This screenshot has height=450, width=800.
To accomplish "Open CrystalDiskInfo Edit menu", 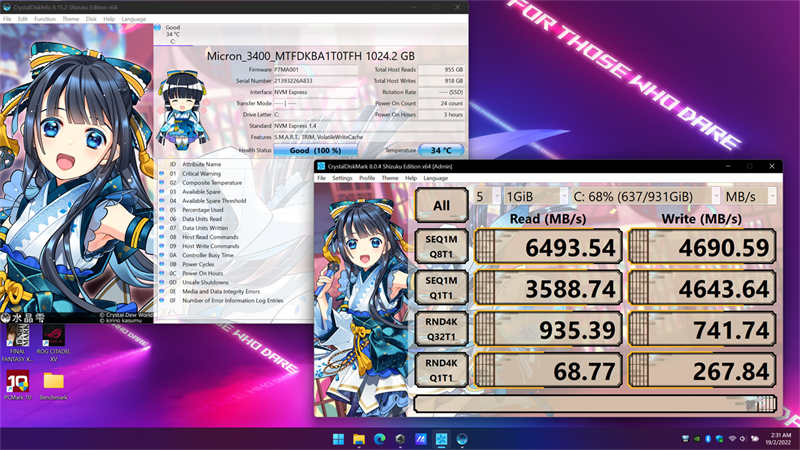I will (x=22, y=19).
